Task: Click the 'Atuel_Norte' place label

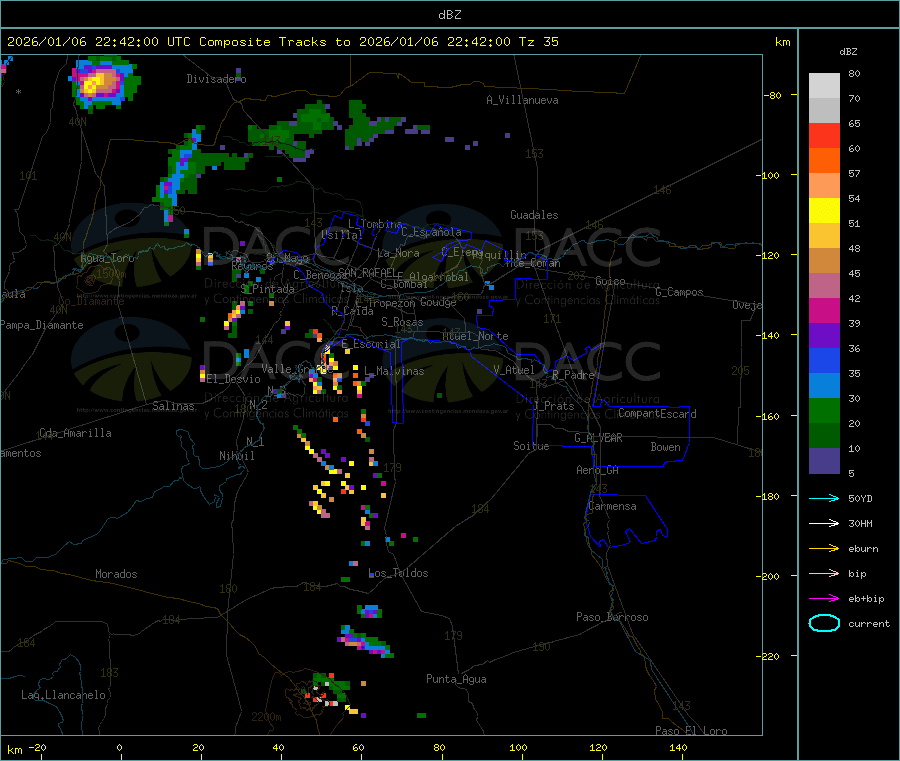Action: coord(475,336)
